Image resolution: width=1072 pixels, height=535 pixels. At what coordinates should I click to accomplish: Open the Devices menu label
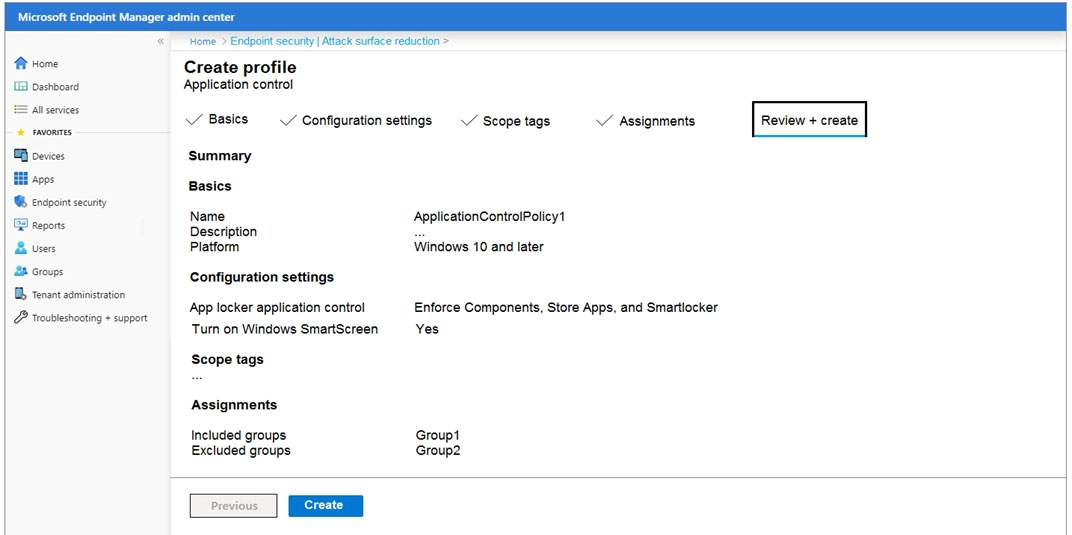(49, 156)
